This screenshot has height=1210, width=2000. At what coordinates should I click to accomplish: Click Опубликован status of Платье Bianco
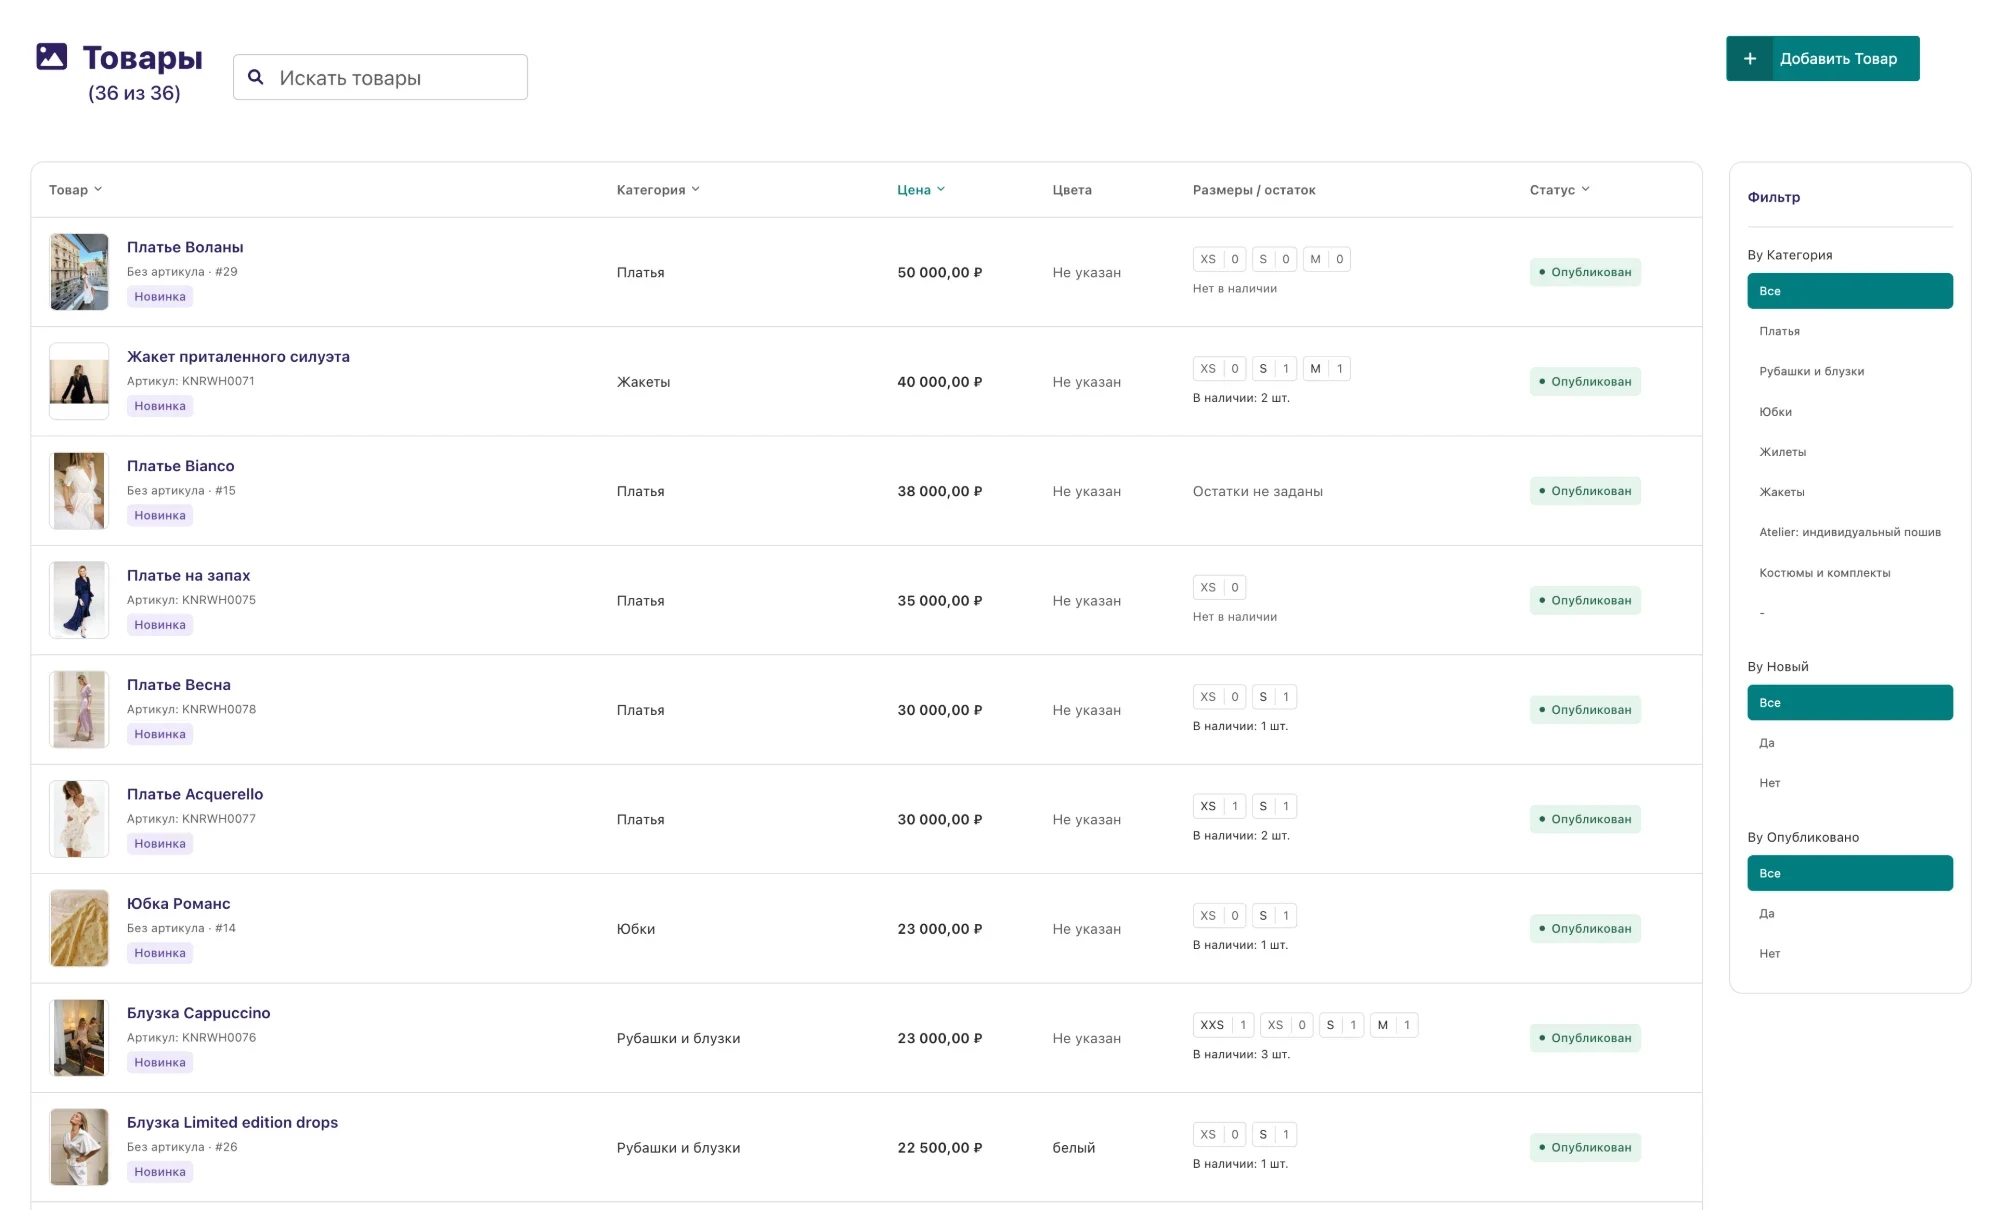pyautogui.click(x=1585, y=491)
